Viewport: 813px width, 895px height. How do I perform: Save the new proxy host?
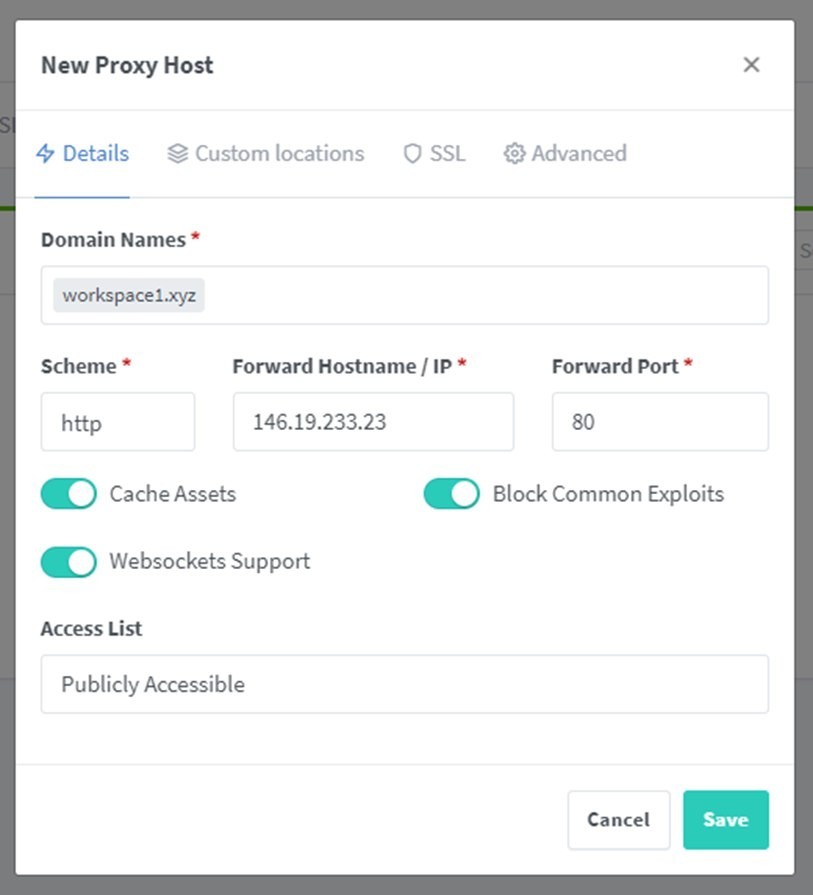(x=726, y=820)
